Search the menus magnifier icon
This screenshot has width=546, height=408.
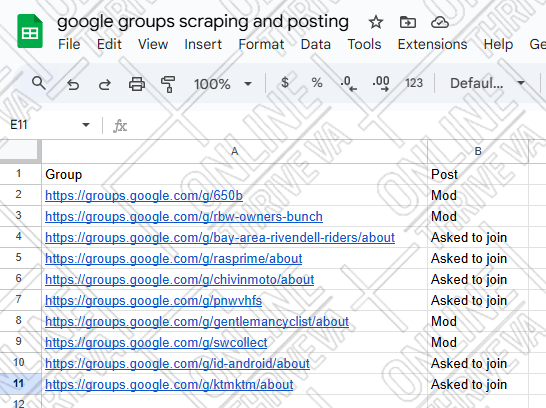[x=38, y=84]
